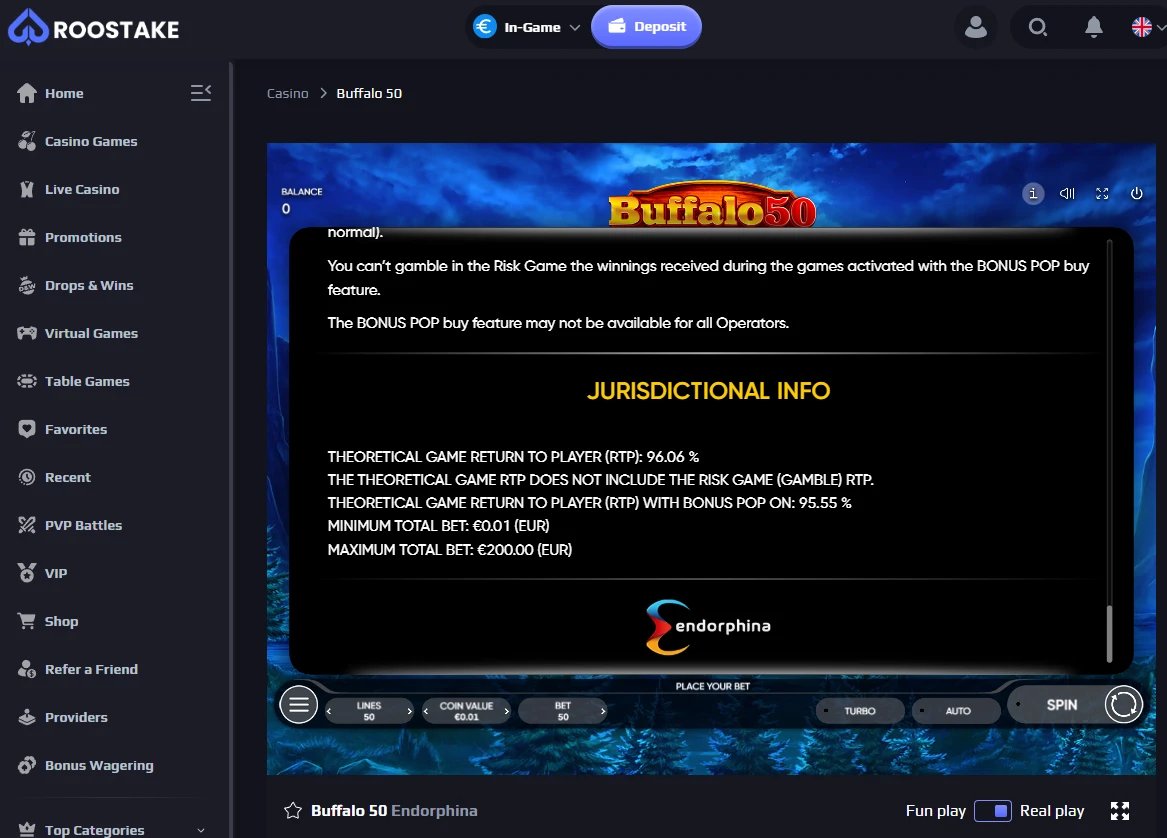
Task: Increase the coin value
Action: tap(506, 711)
